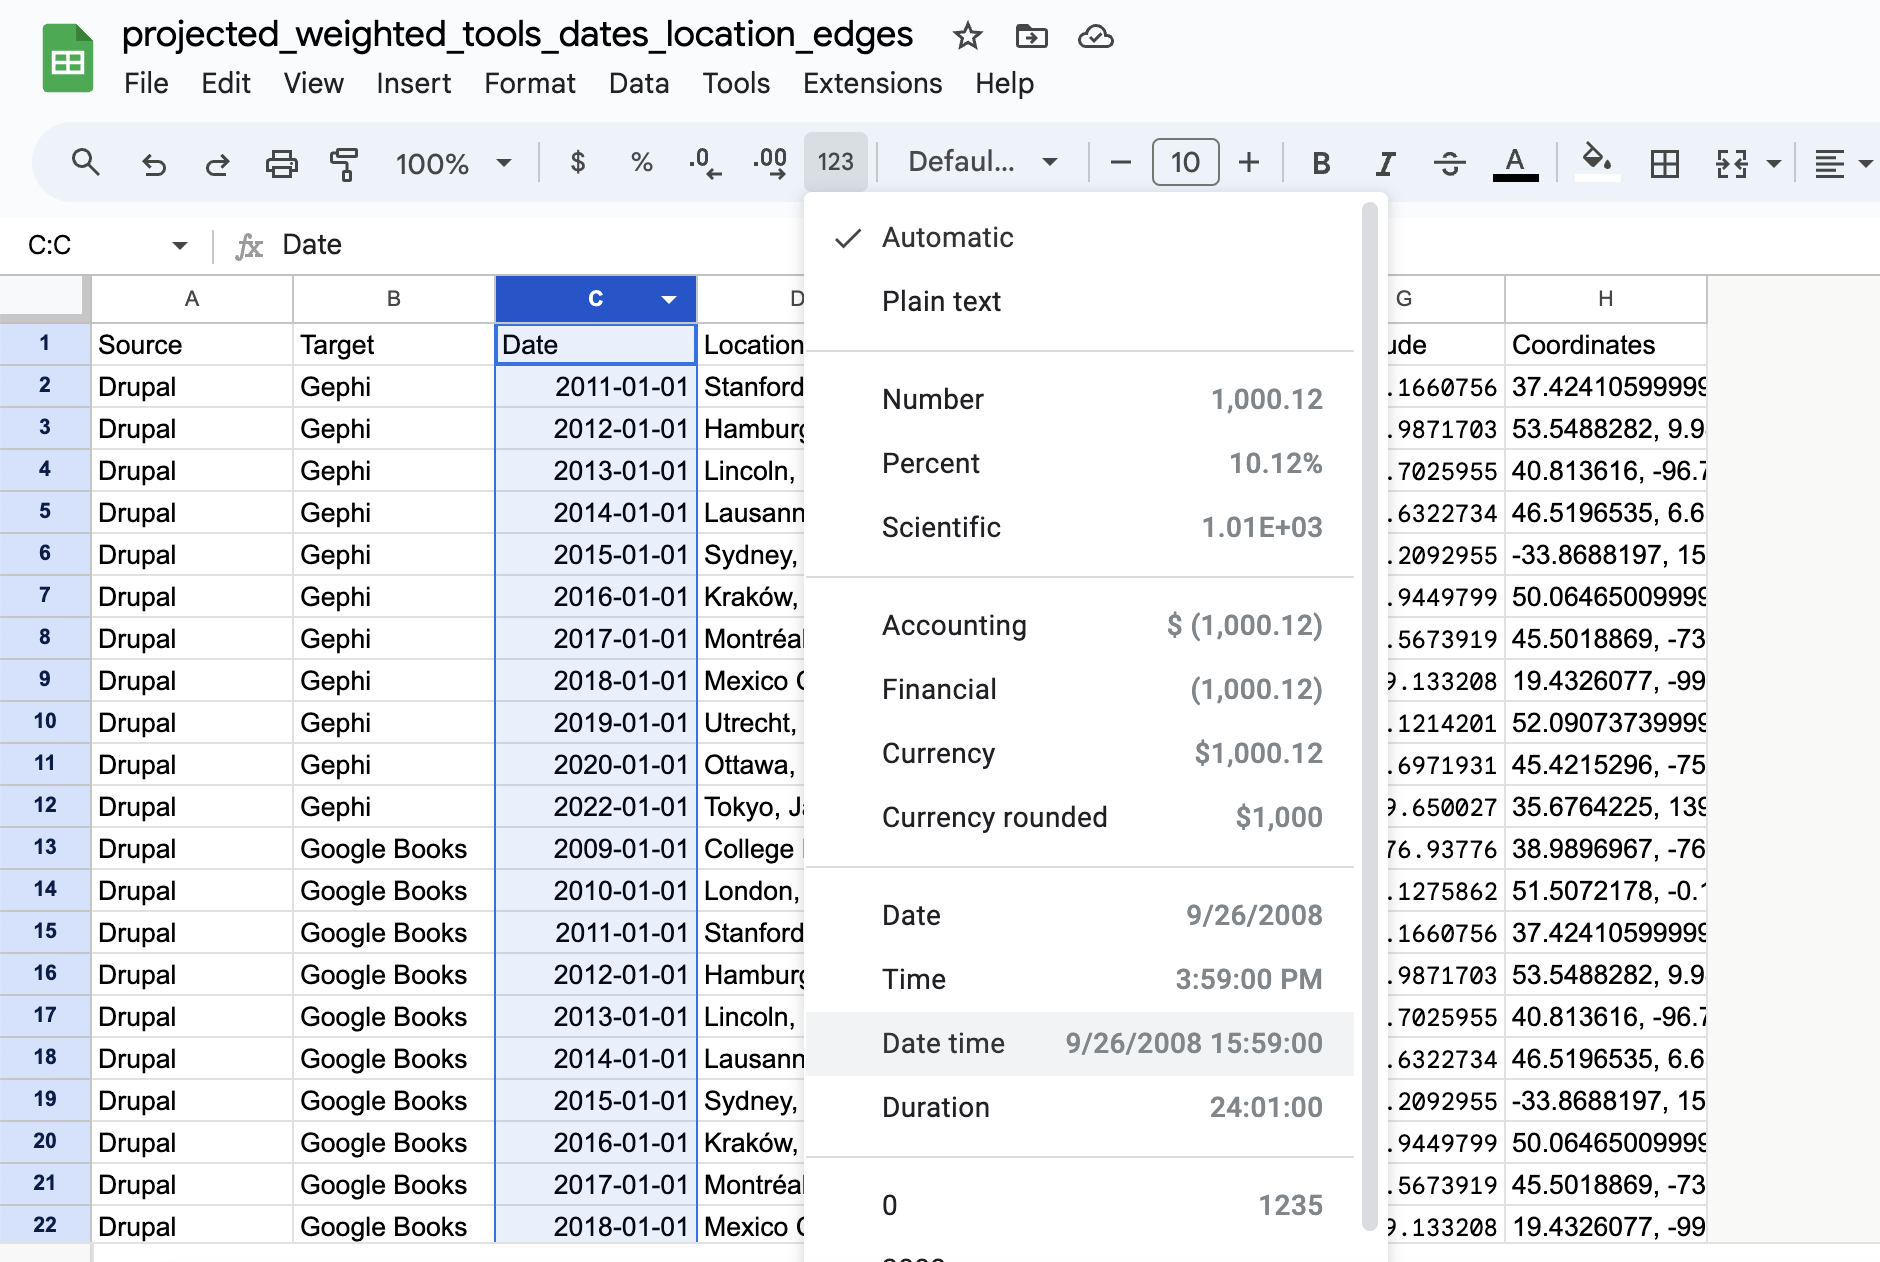The image size is (1880, 1262).
Task: Open the fill color paint bucket
Action: click(1596, 162)
